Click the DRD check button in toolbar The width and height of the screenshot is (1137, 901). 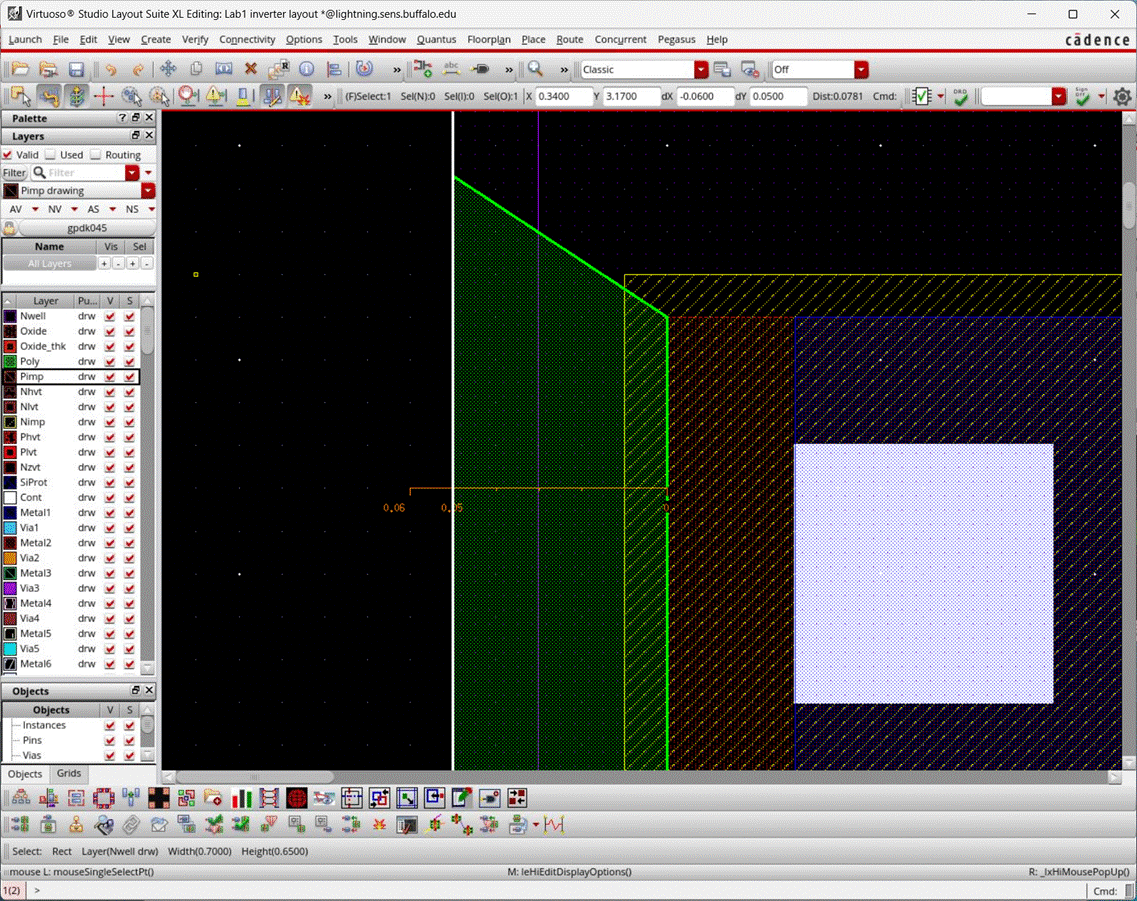click(x=958, y=97)
